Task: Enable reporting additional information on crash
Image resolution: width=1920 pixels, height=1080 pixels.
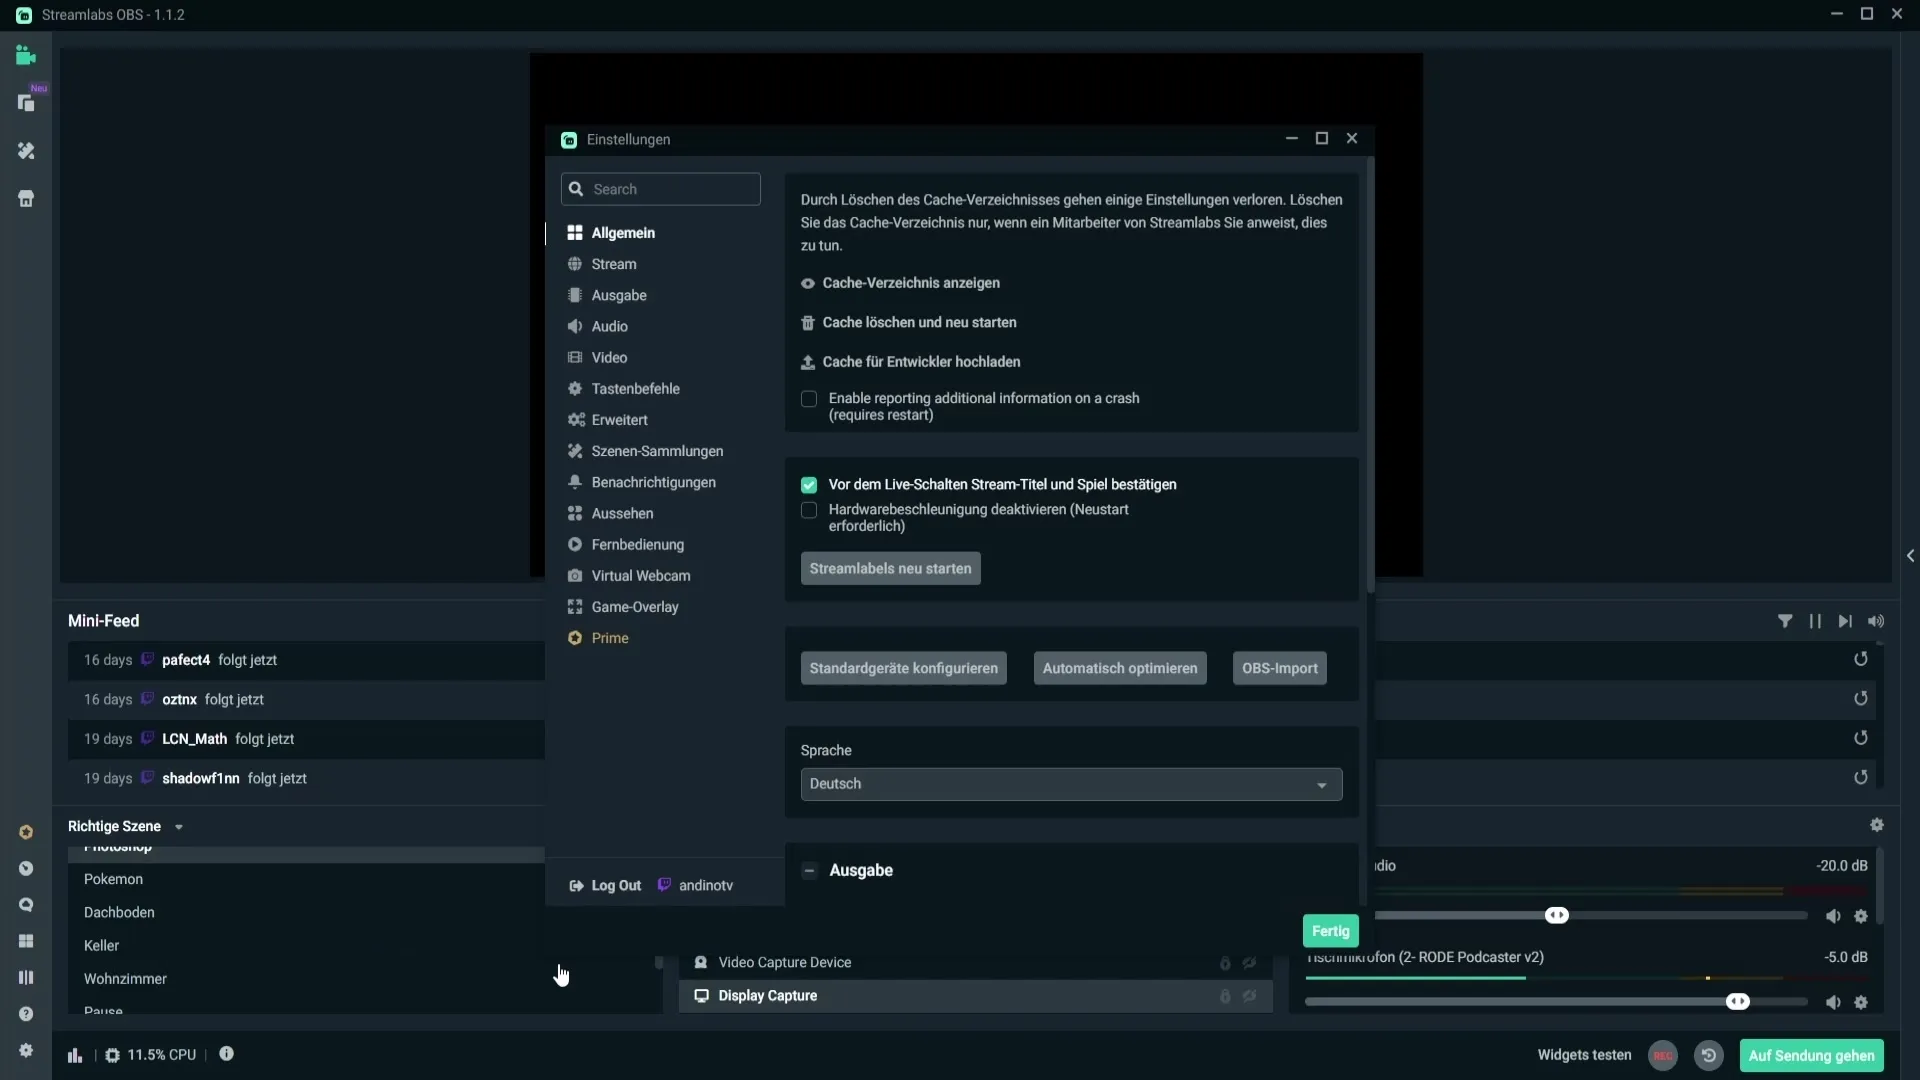Action: click(x=809, y=399)
